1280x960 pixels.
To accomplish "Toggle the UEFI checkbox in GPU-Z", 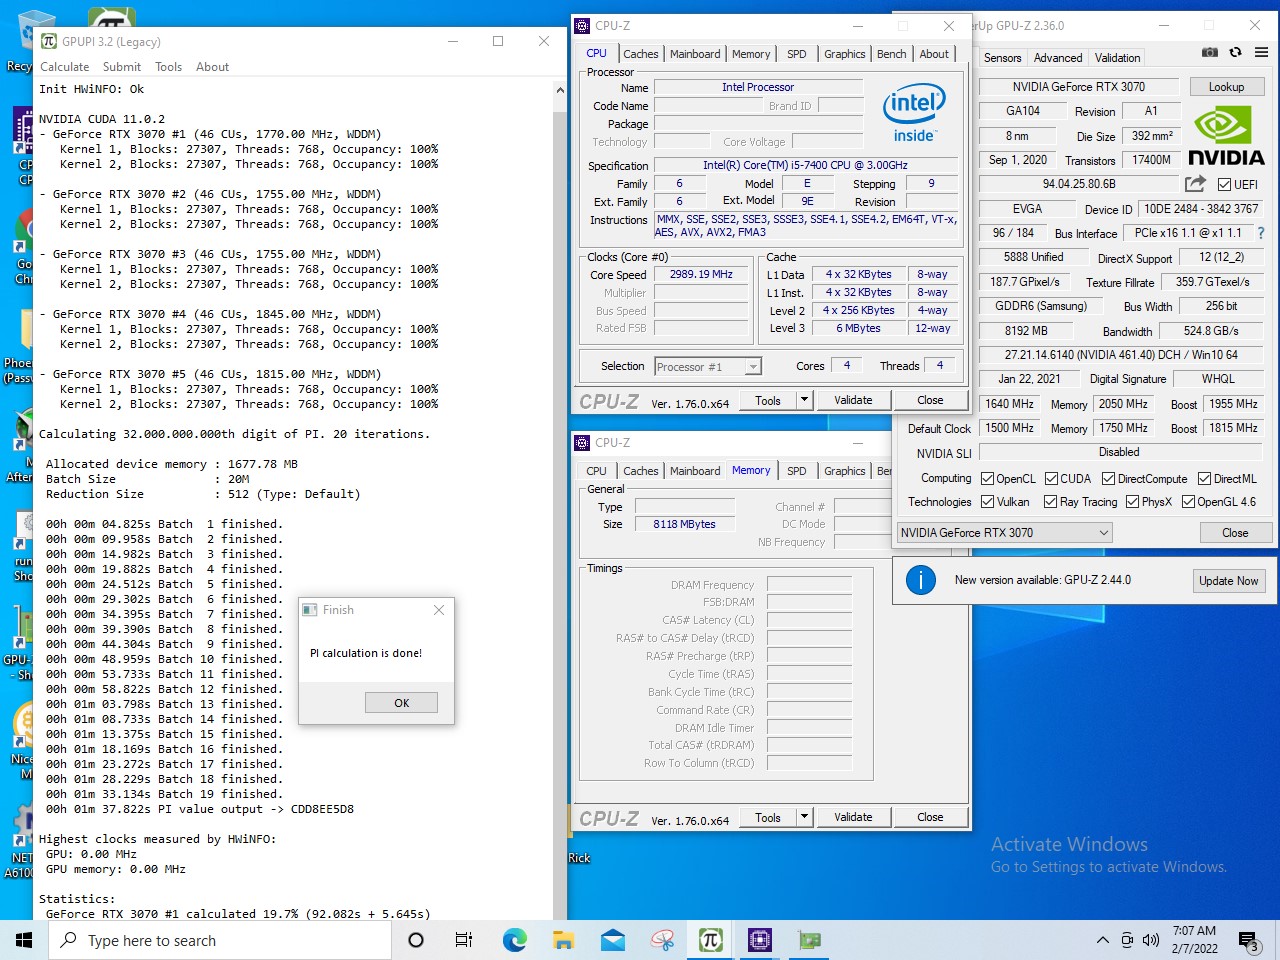I will [x=1224, y=184].
